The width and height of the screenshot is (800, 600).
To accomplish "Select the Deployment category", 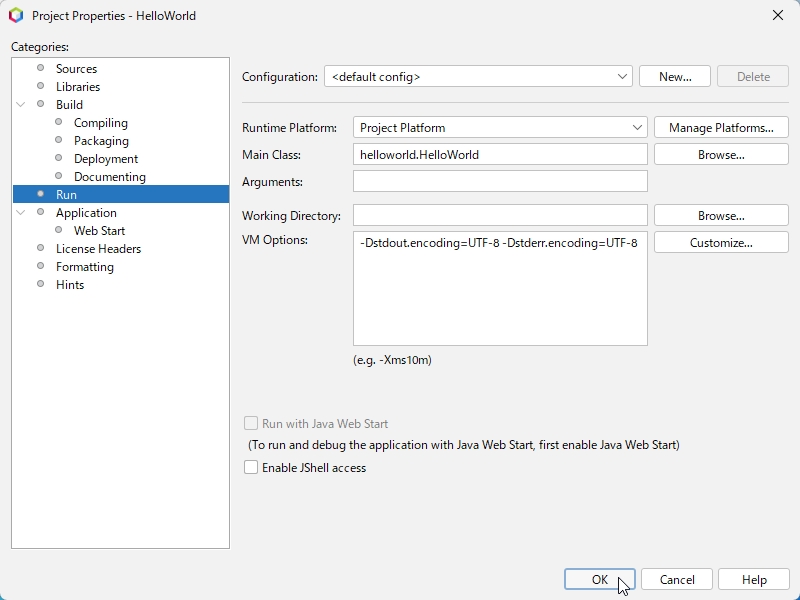I will tap(104, 158).
